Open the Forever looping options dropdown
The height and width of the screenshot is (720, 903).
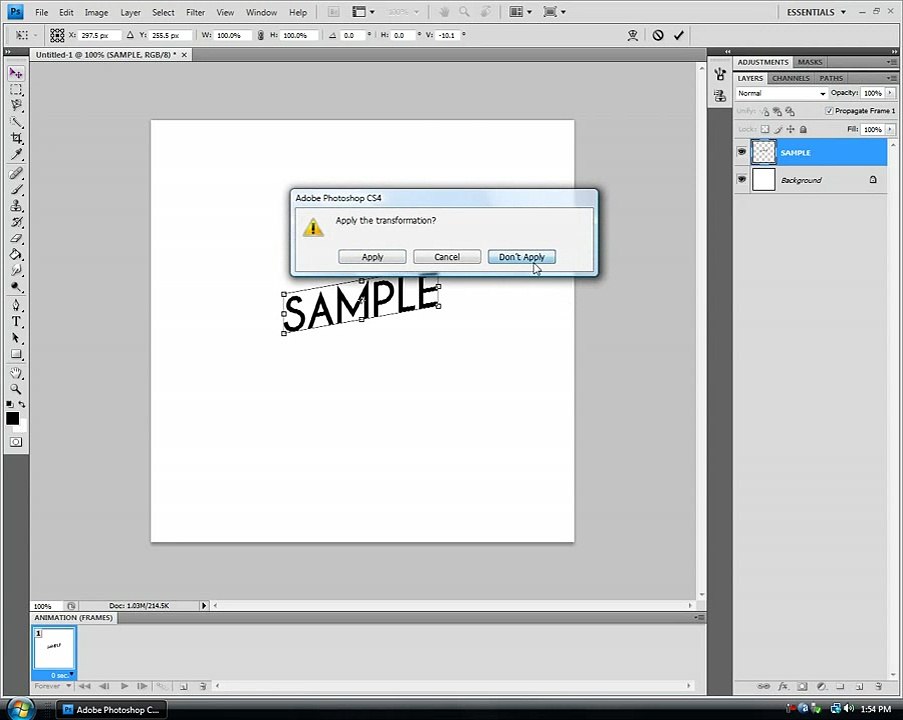click(x=52, y=686)
